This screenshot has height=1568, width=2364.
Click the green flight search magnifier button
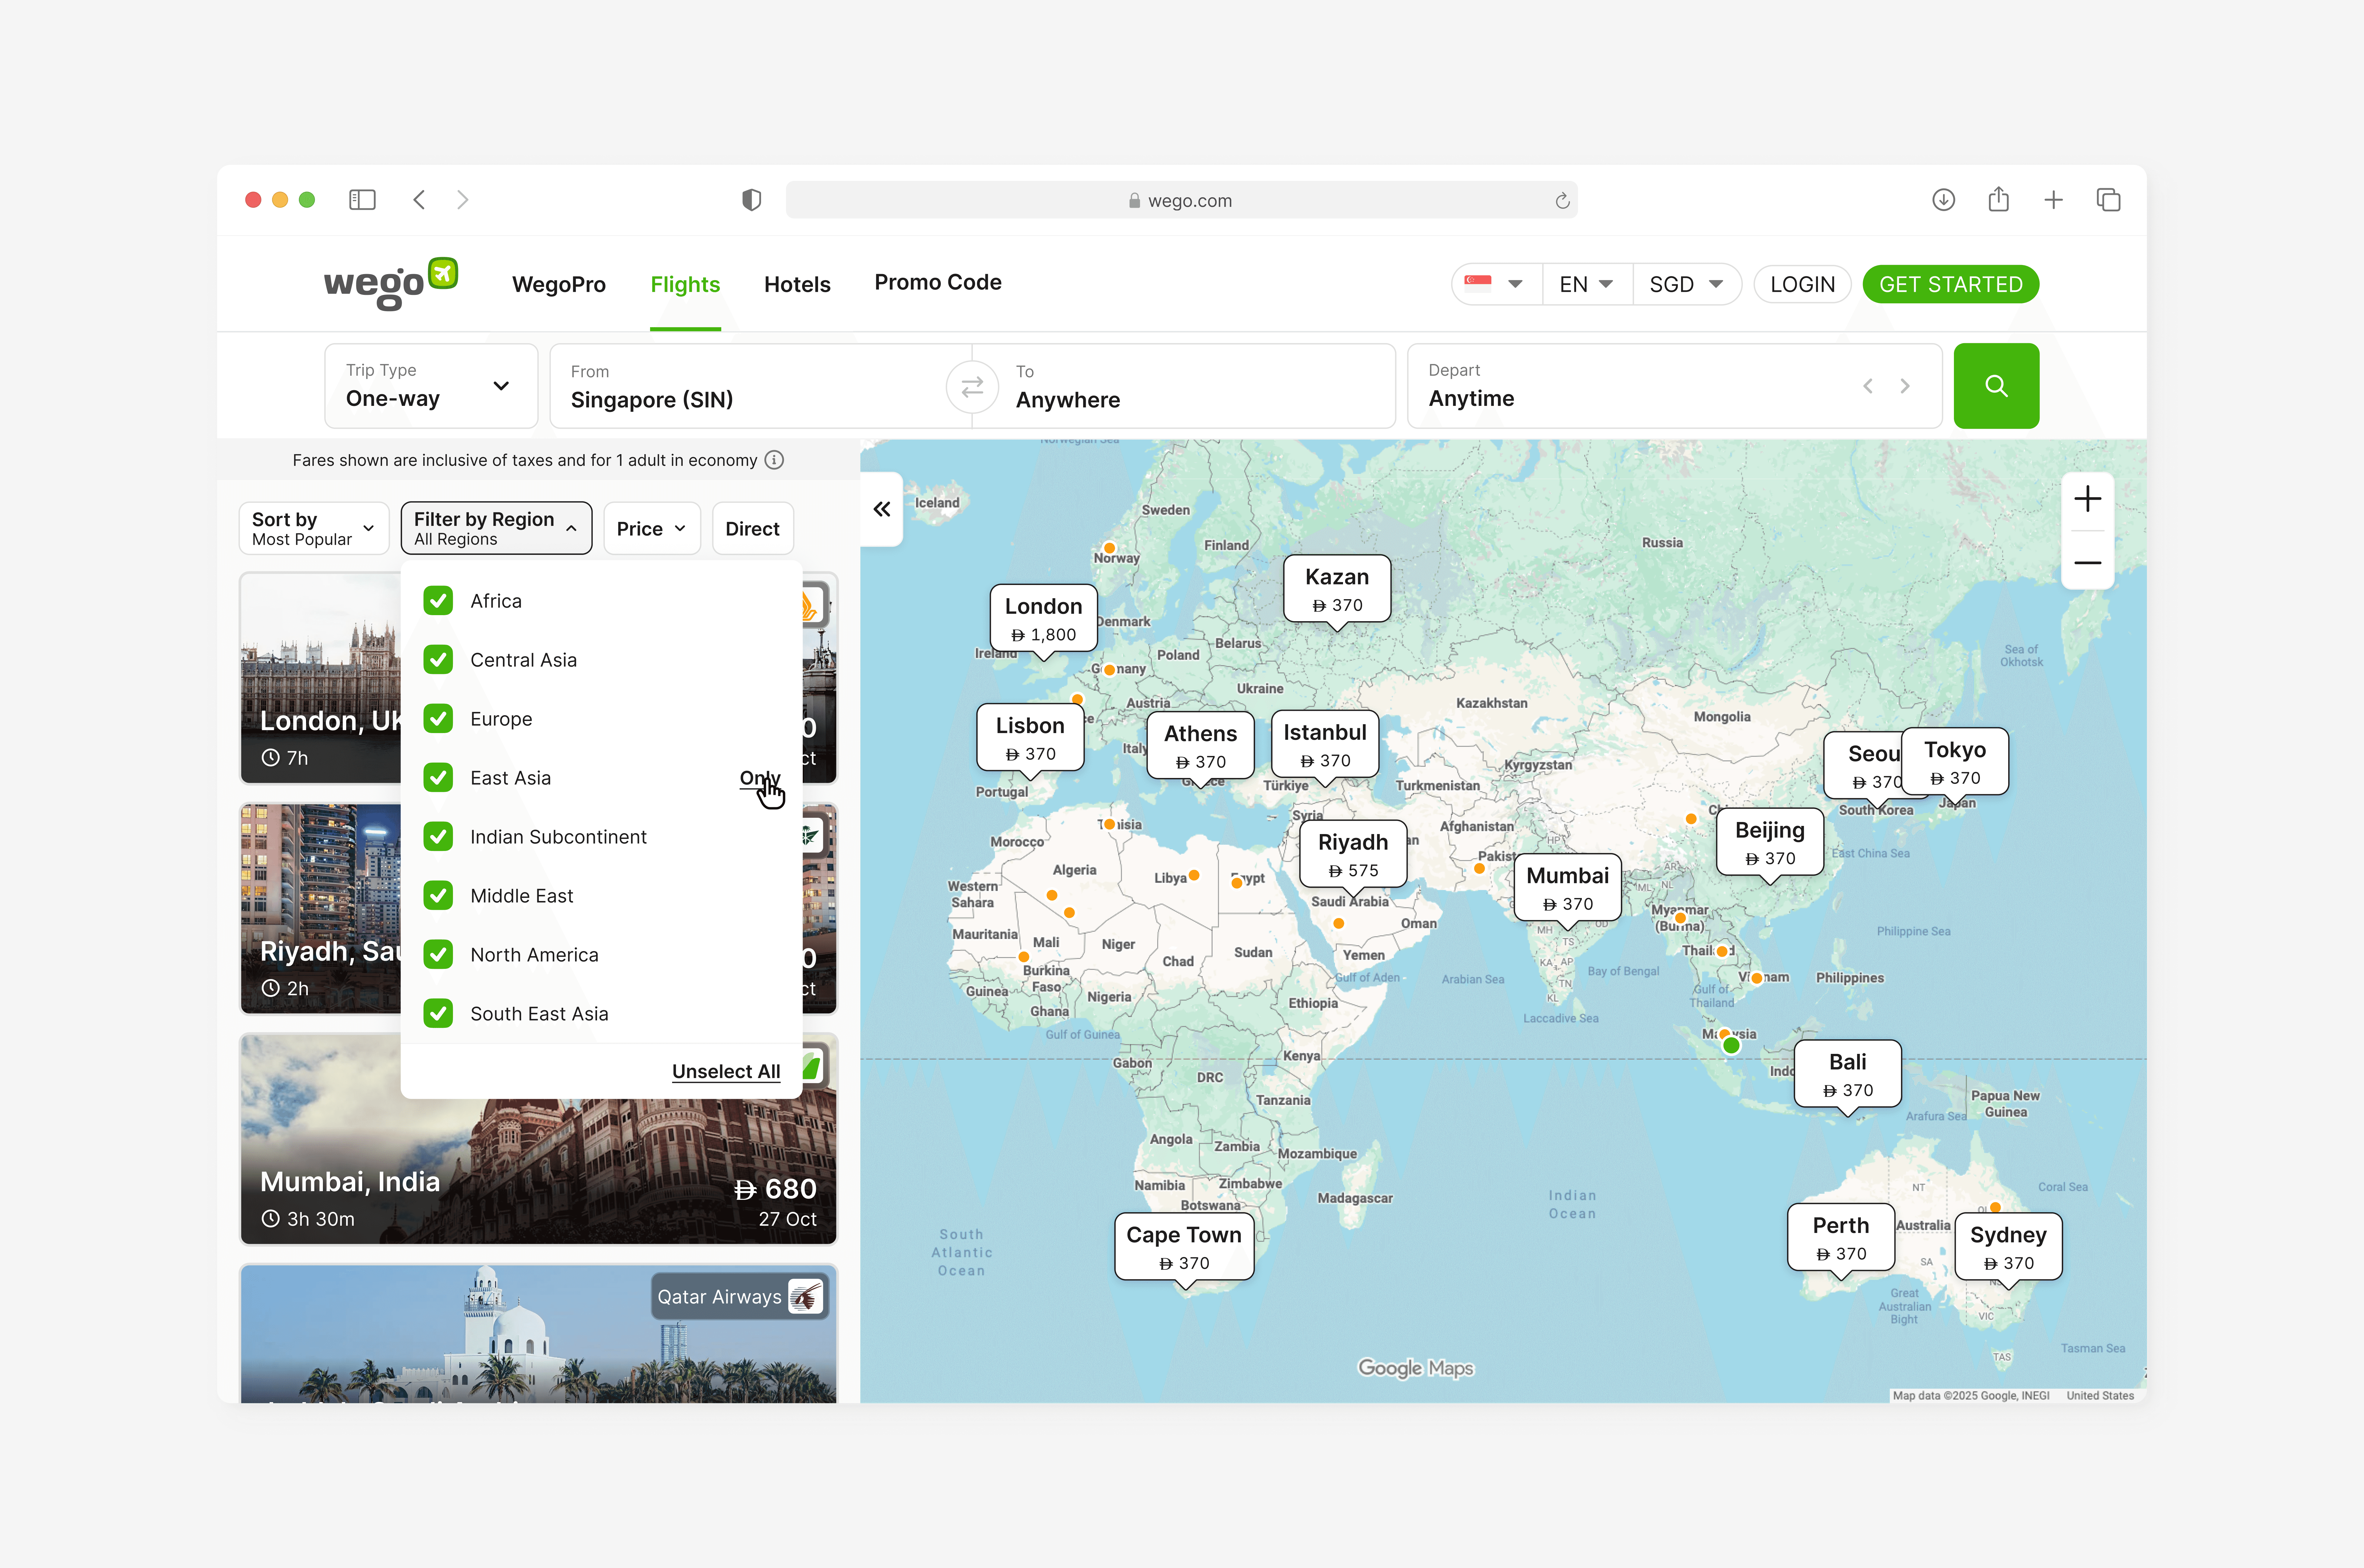(x=1996, y=386)
